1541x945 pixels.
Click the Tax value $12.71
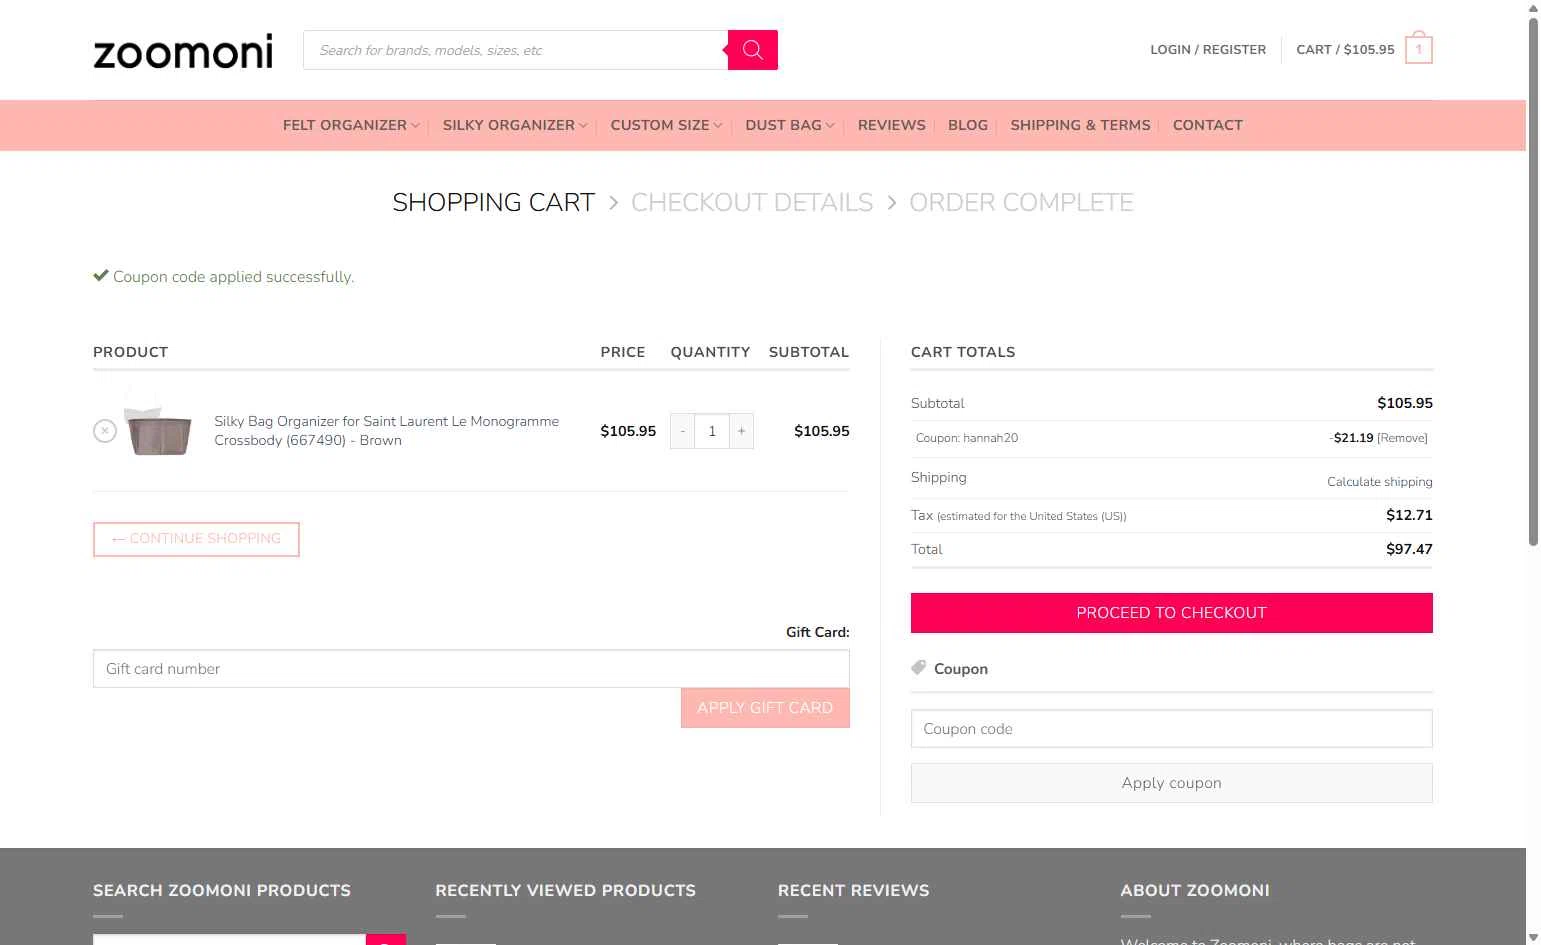pyautogui.click(x=1409, y=515)
